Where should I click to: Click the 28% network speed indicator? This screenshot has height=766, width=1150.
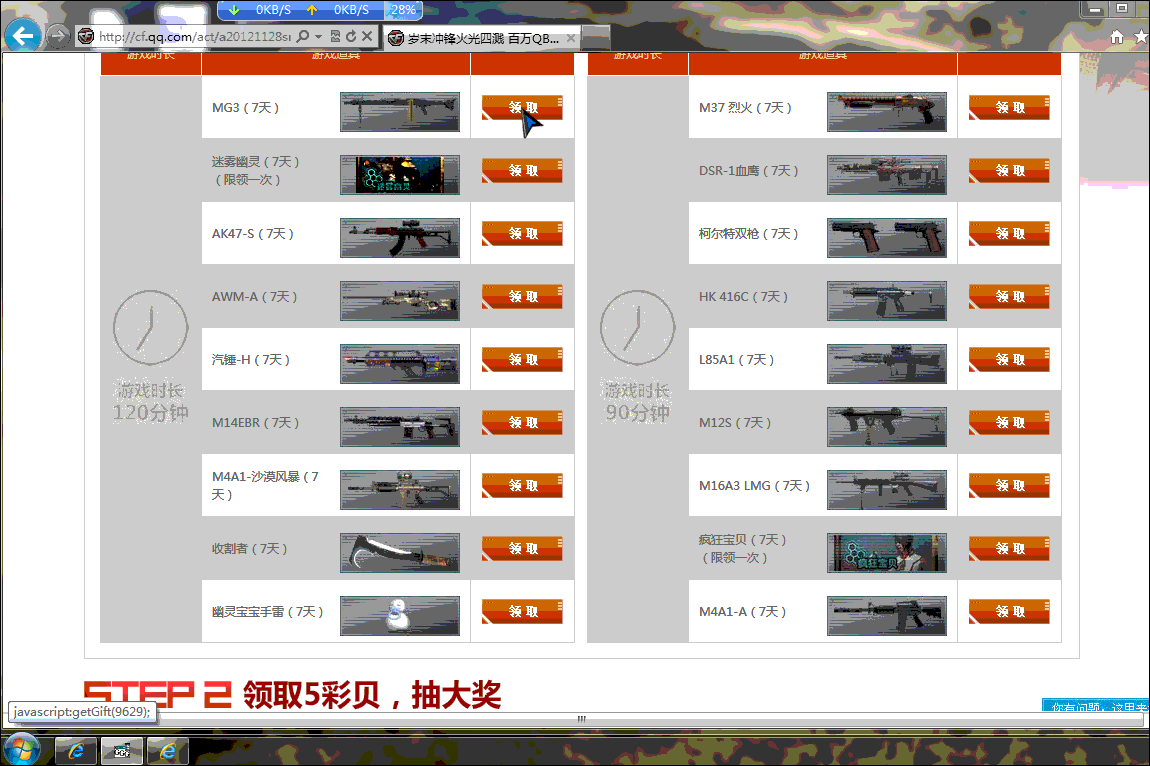point(403,10)
